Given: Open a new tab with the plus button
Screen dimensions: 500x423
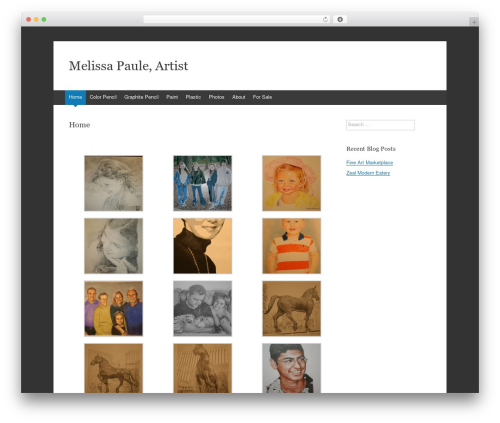Looking at the screenshot, I should (474, 22).
